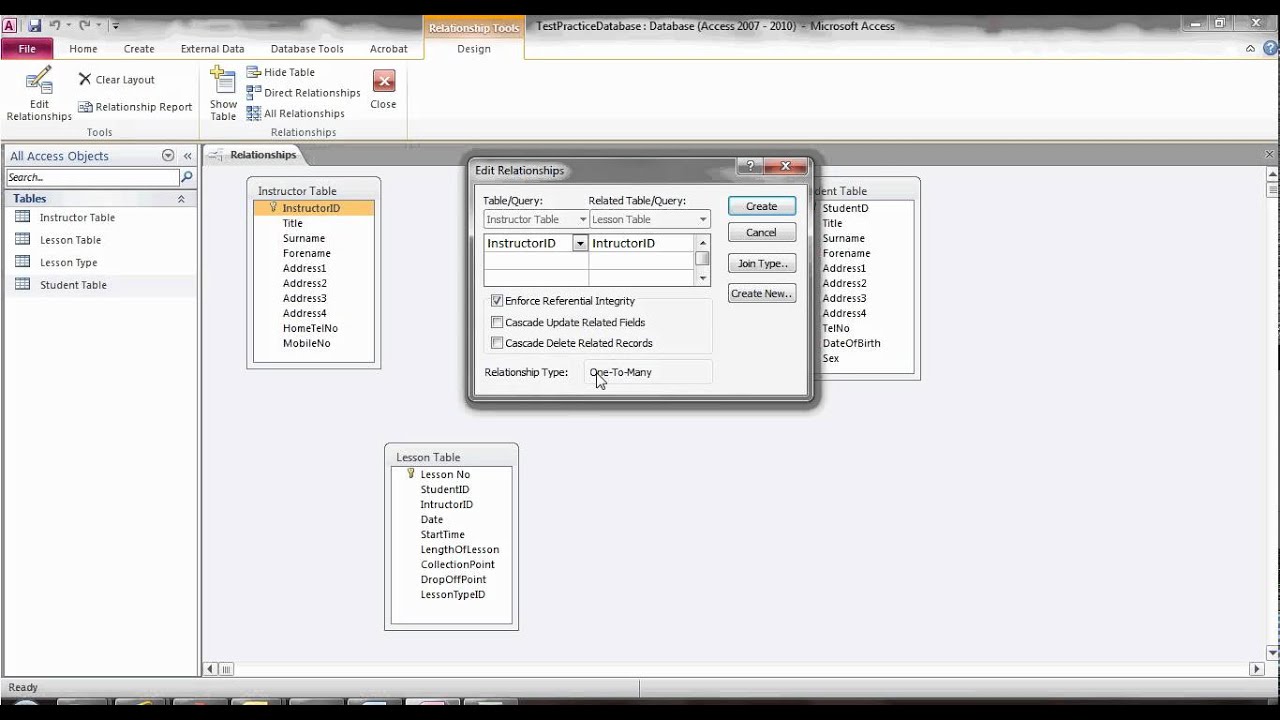This screenshot has height=720, width=1280.
Task: Collapse the Tables group
Action: 181,199
